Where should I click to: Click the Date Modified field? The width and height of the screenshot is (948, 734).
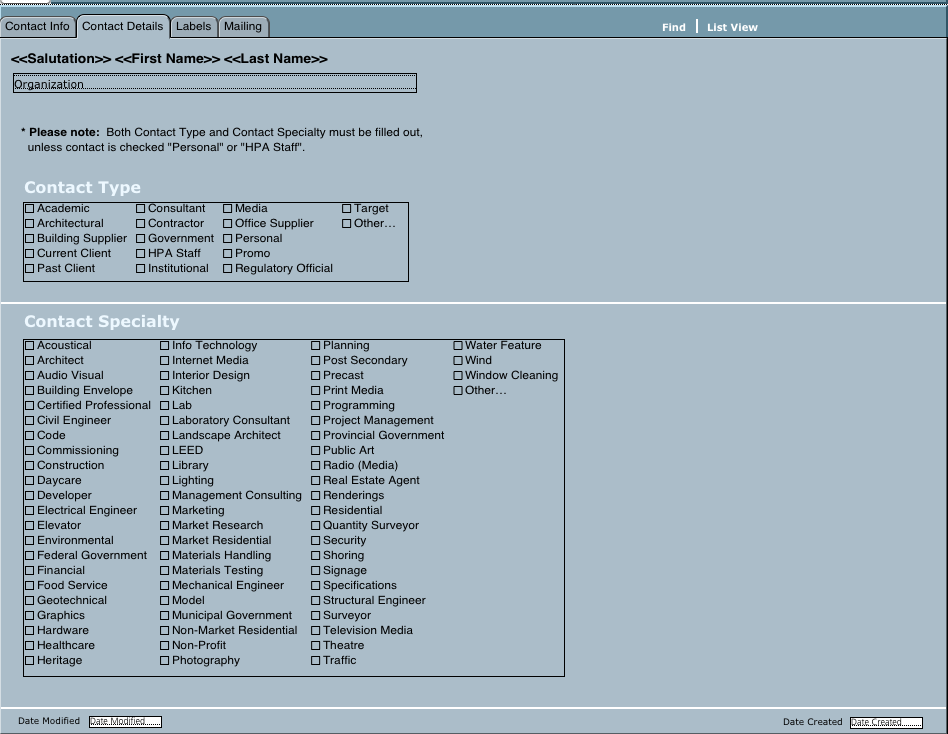[124, 721]
